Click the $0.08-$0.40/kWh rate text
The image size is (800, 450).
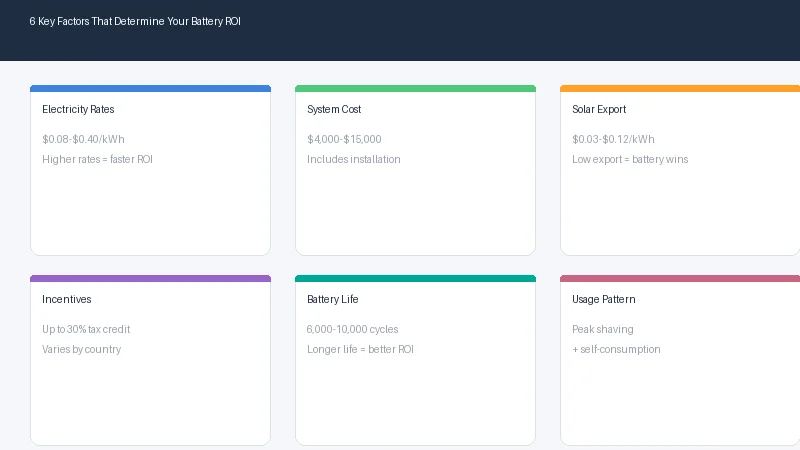coord(83,139)
